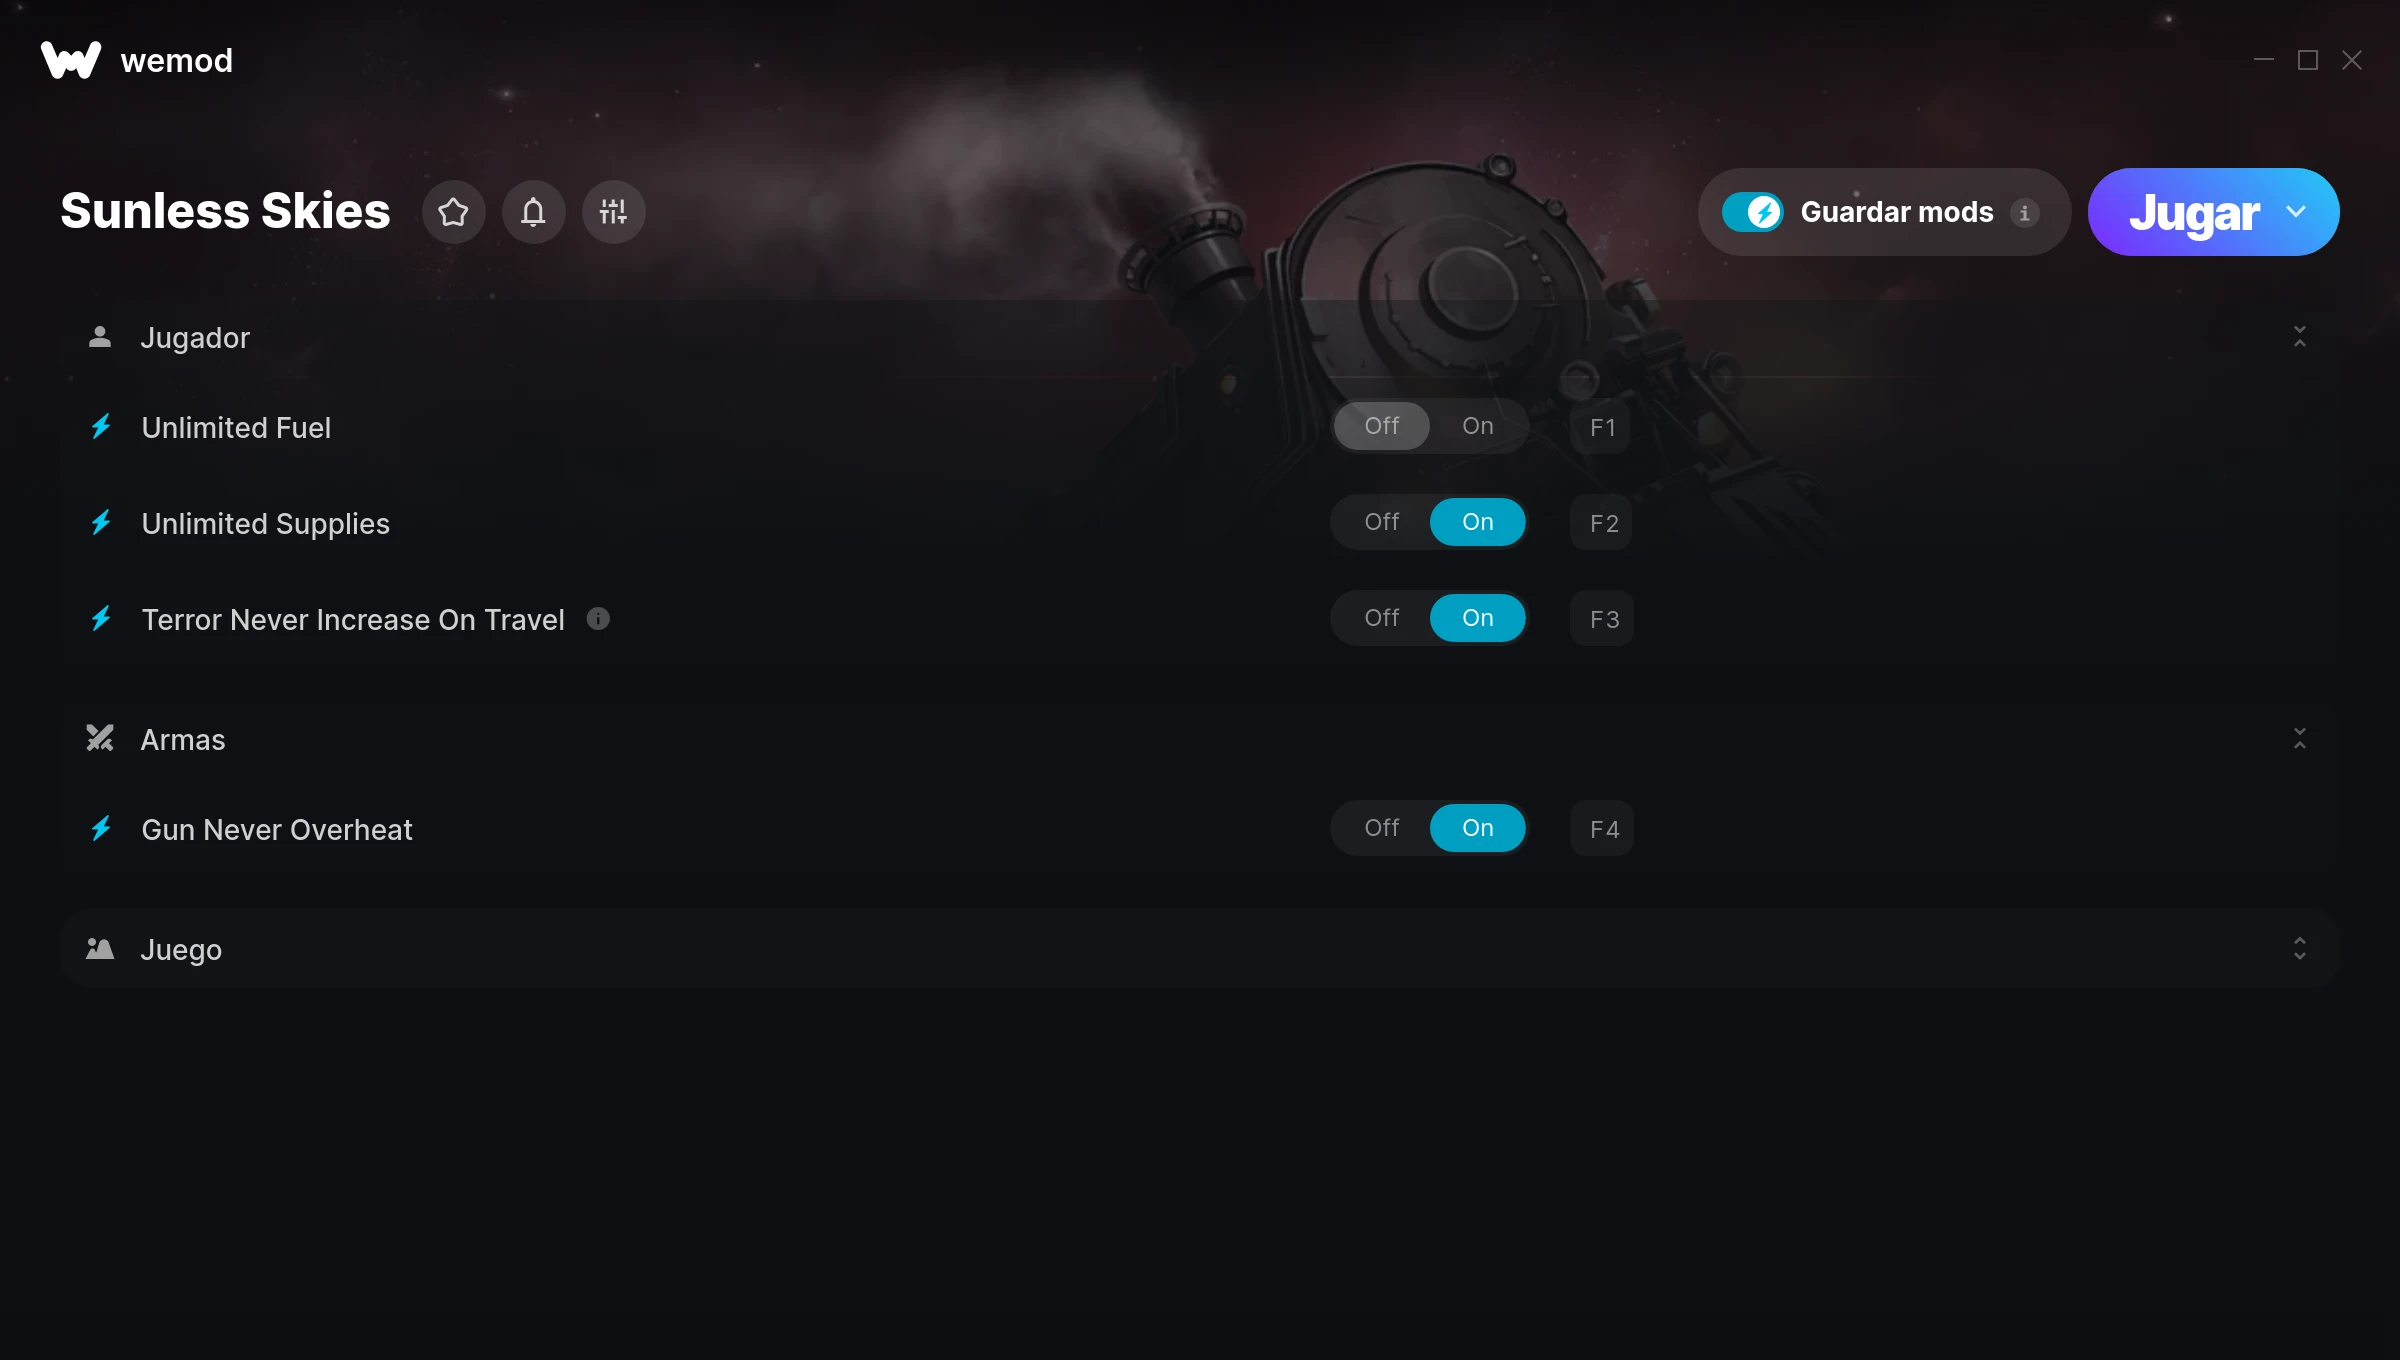The height and width of the screenshot is (1360, 2400).
Task: Open the notifications bell icon
Action: [x=533, y=212]
